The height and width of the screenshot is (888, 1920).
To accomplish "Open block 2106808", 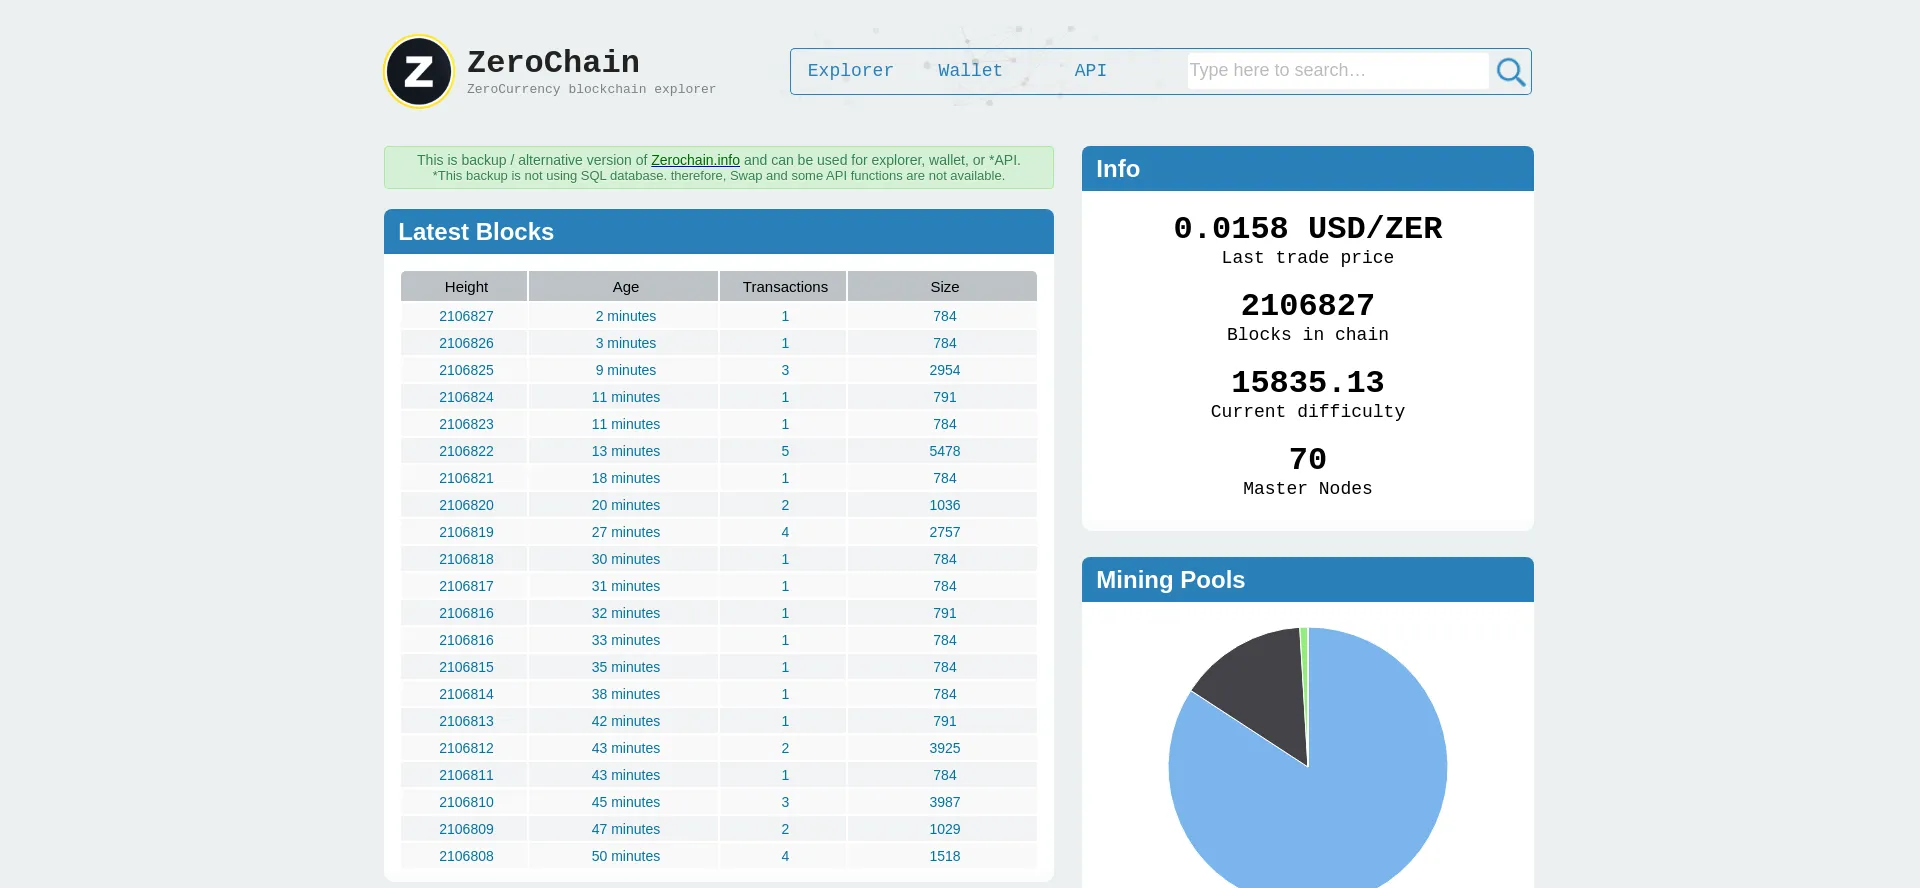I will coord(466,856).
